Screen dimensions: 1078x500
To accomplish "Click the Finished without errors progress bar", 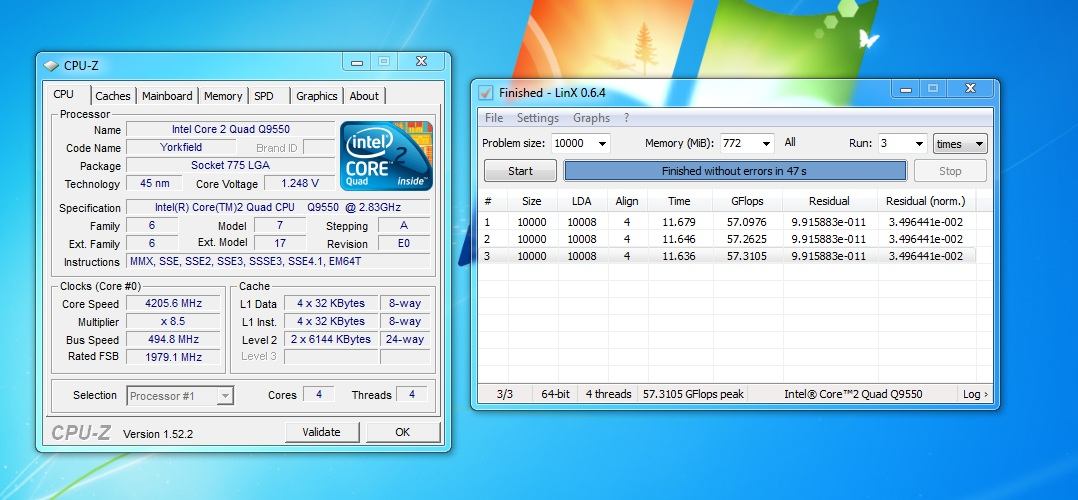I will point(735,171).
